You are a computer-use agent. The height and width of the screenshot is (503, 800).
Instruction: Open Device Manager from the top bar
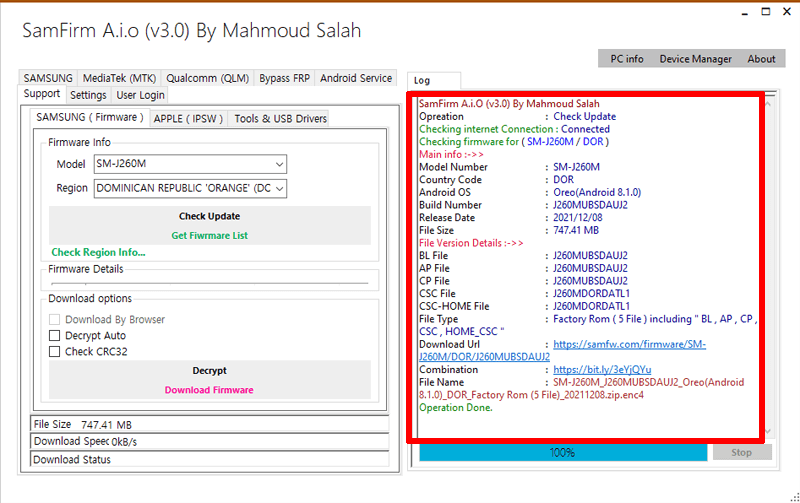pos(695,59)
